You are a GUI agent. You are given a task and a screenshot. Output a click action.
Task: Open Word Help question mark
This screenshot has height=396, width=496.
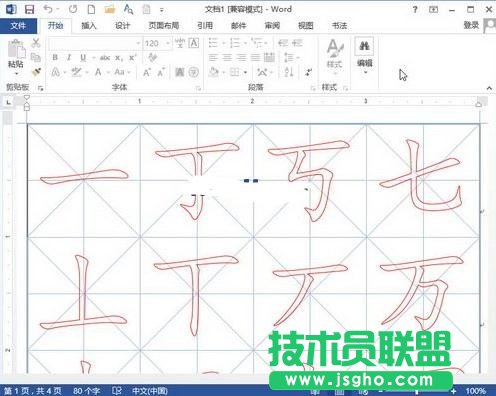tap(415, 9)
